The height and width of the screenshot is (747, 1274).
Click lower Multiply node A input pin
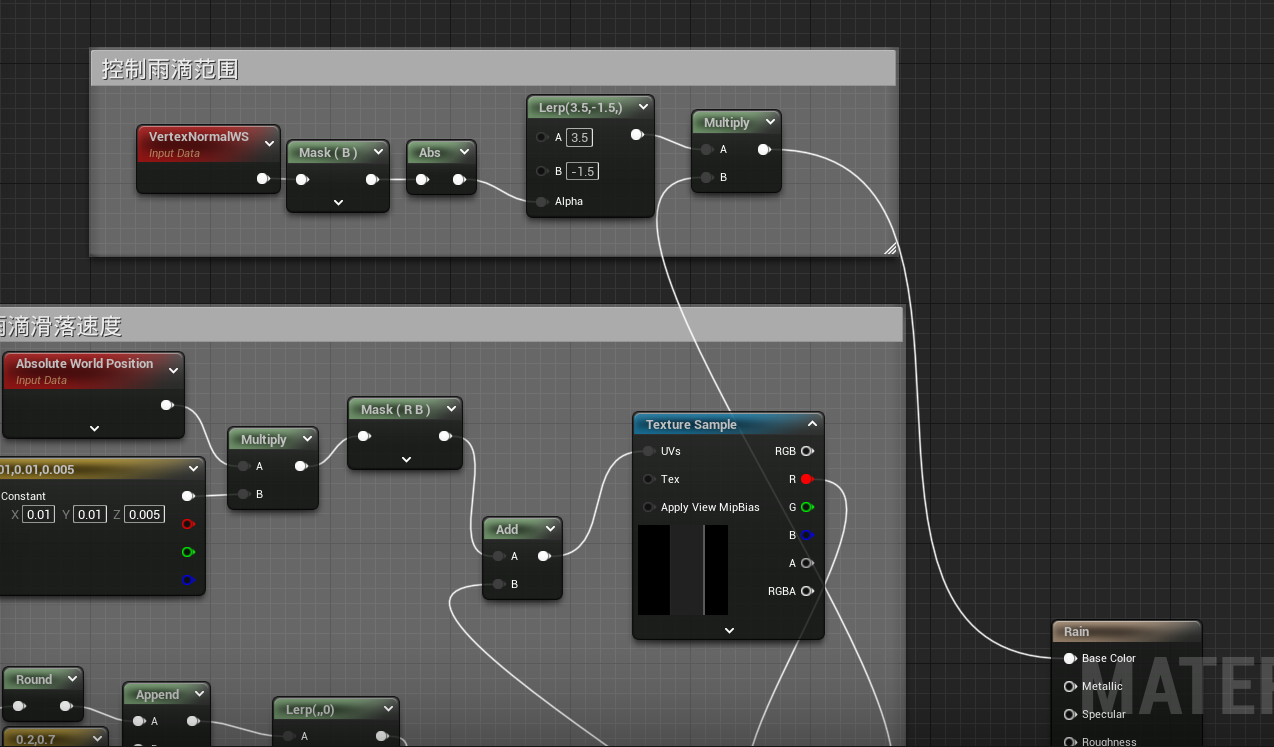coord(244,466)
